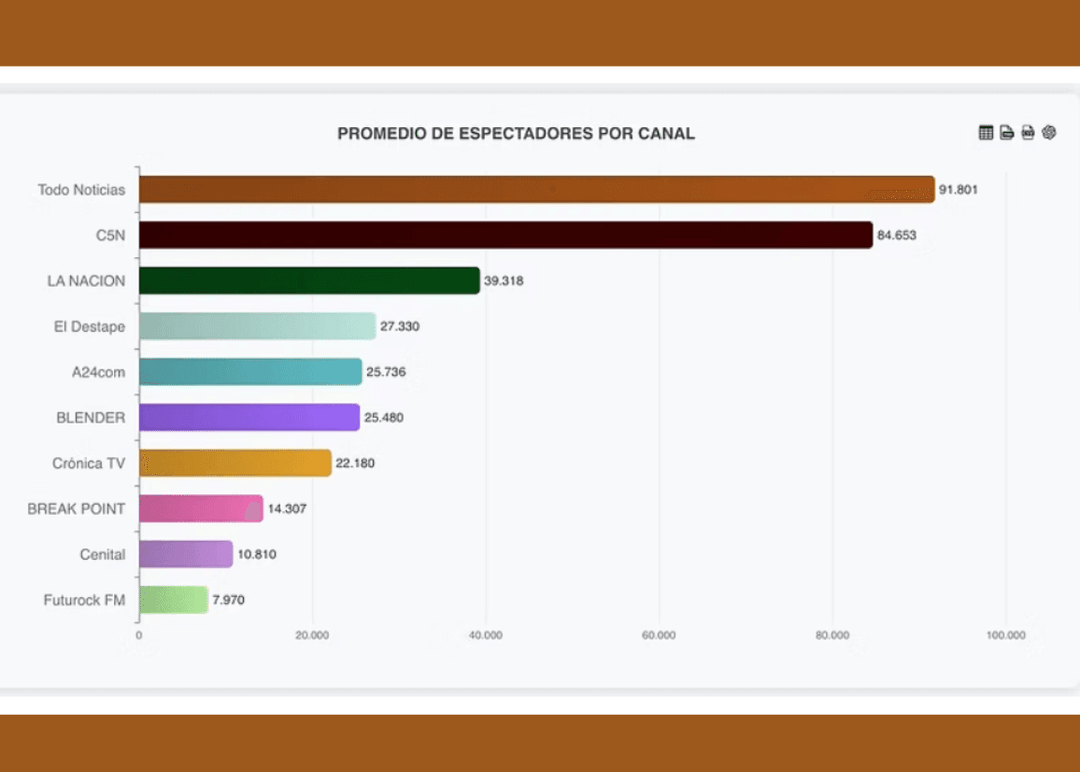This screenshot has width=1080, height=772.
Task: Click the first file export icon
Action: point(1007,133)
